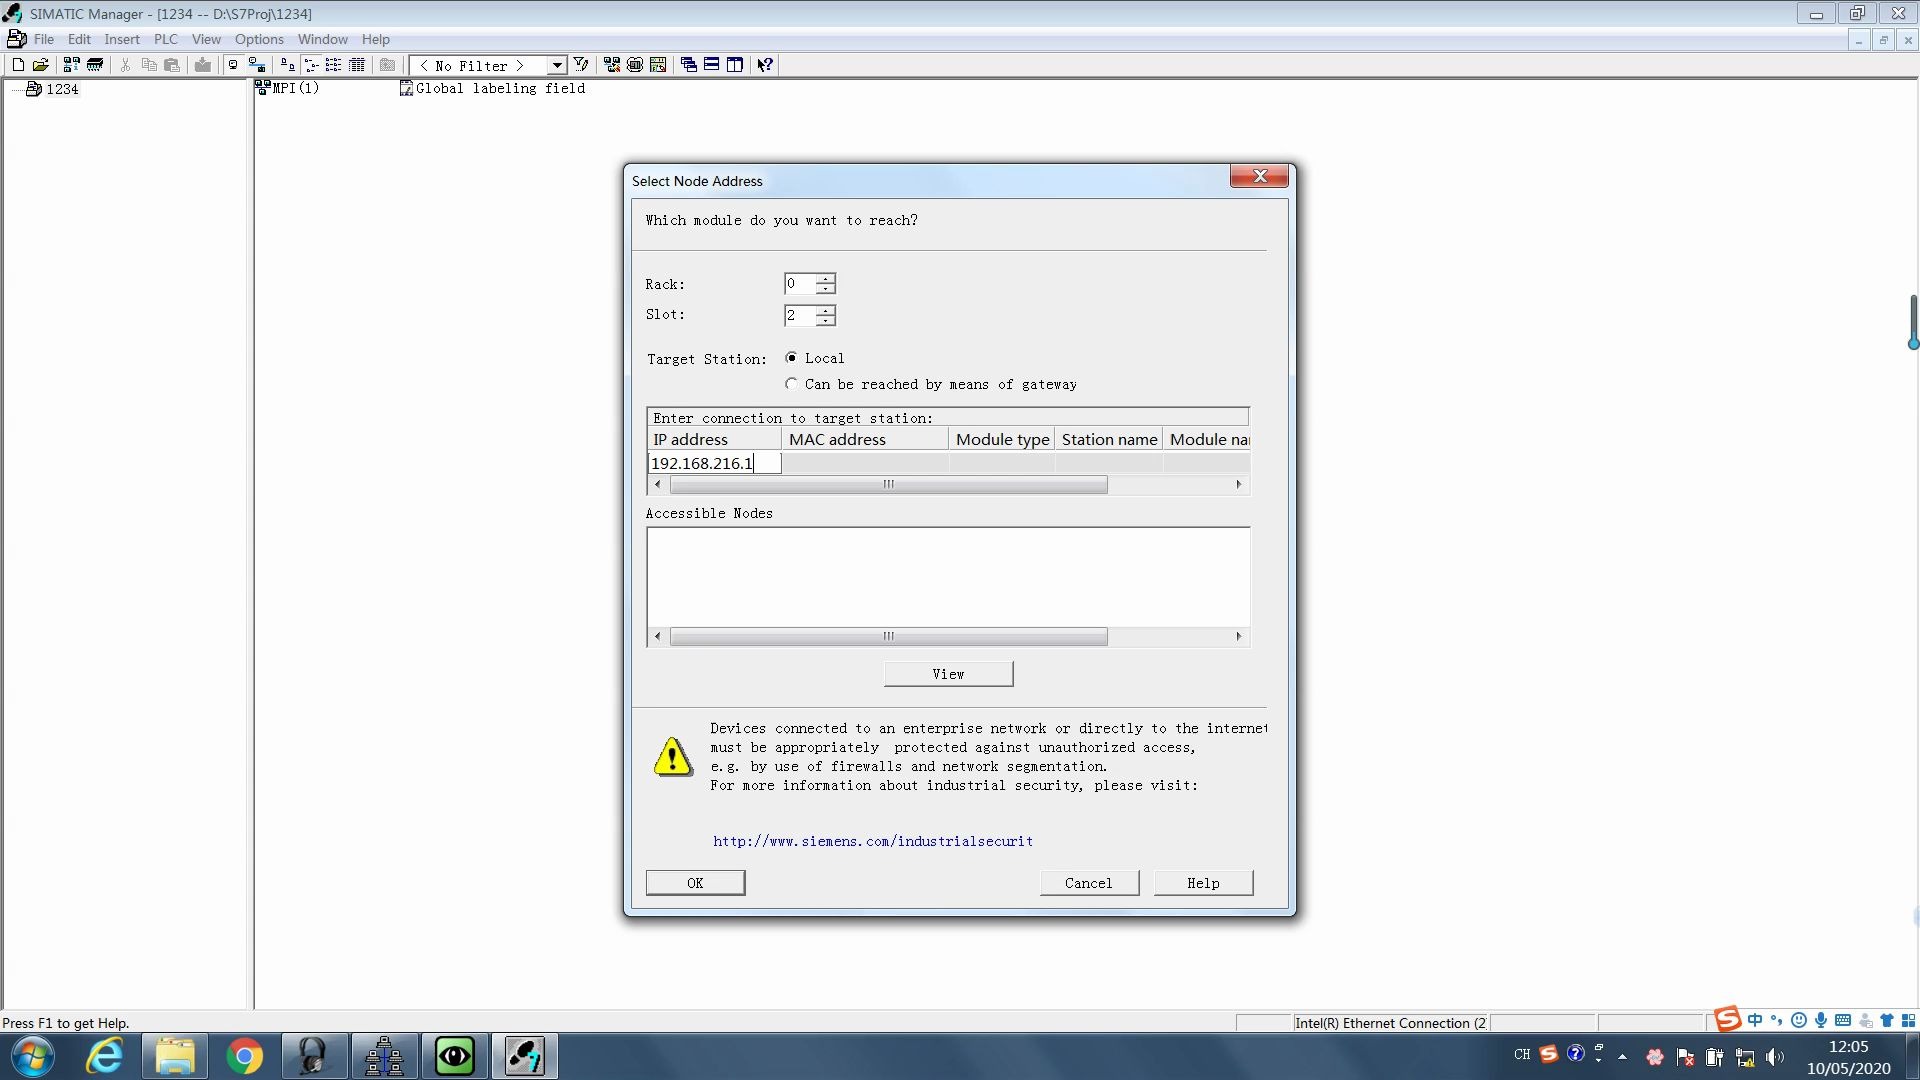Click the Station name column header
The image size is (1920, 1080).
tap(1109, 440)
